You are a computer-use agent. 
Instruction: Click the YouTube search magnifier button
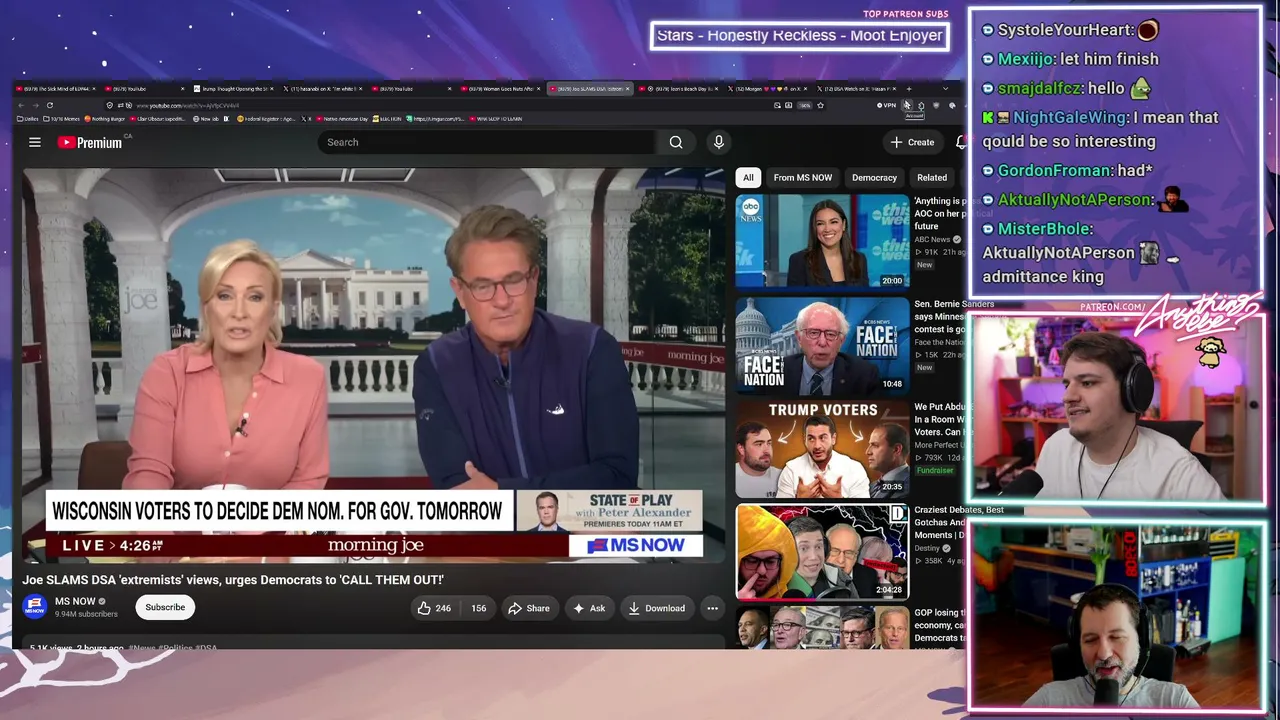pyautogui.click(x=676, y=142)
